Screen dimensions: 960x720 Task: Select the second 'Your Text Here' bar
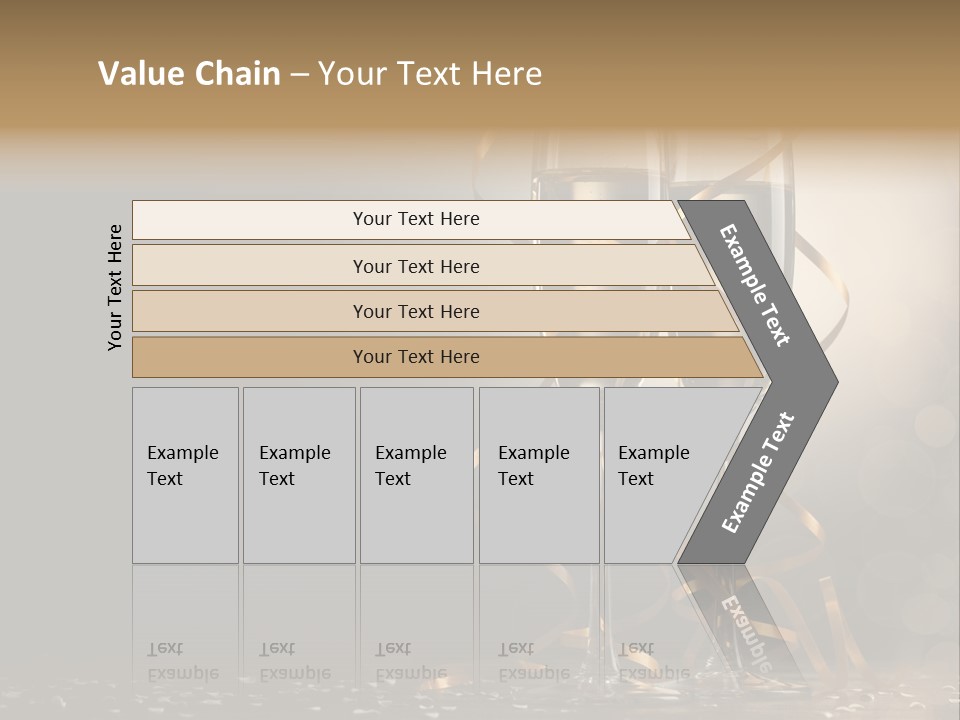click(422, 266)
